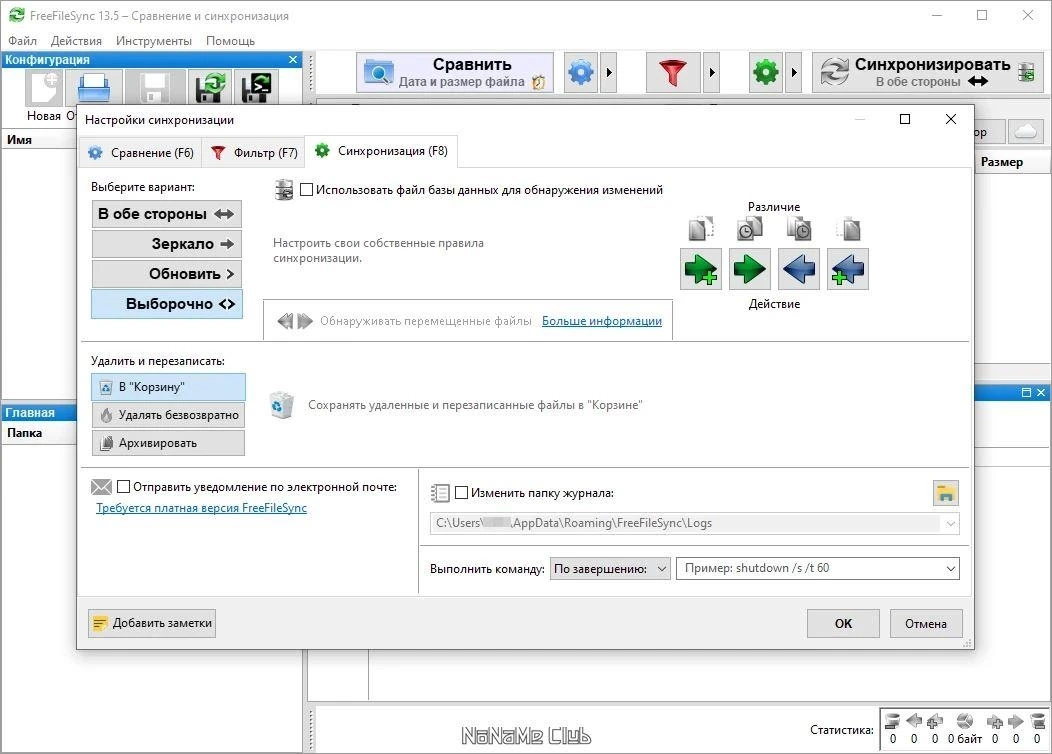Toggle right-only file action arrow
This screenshot has width=1052, height=754.
847,269
